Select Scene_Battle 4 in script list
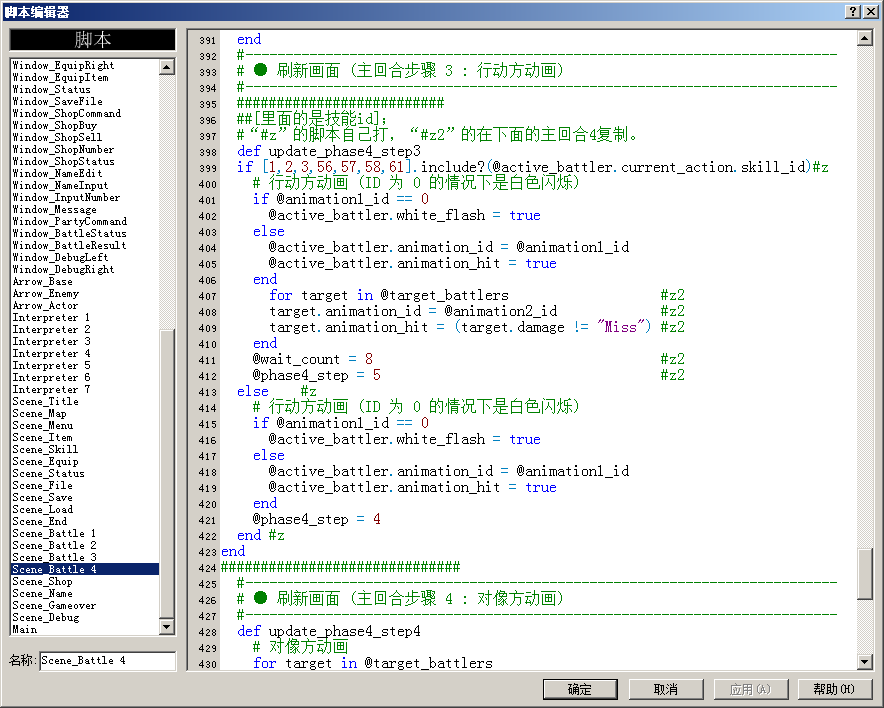The width and height of the screenshot is (884, 708). pyautogui.click(x=85, y=569)
